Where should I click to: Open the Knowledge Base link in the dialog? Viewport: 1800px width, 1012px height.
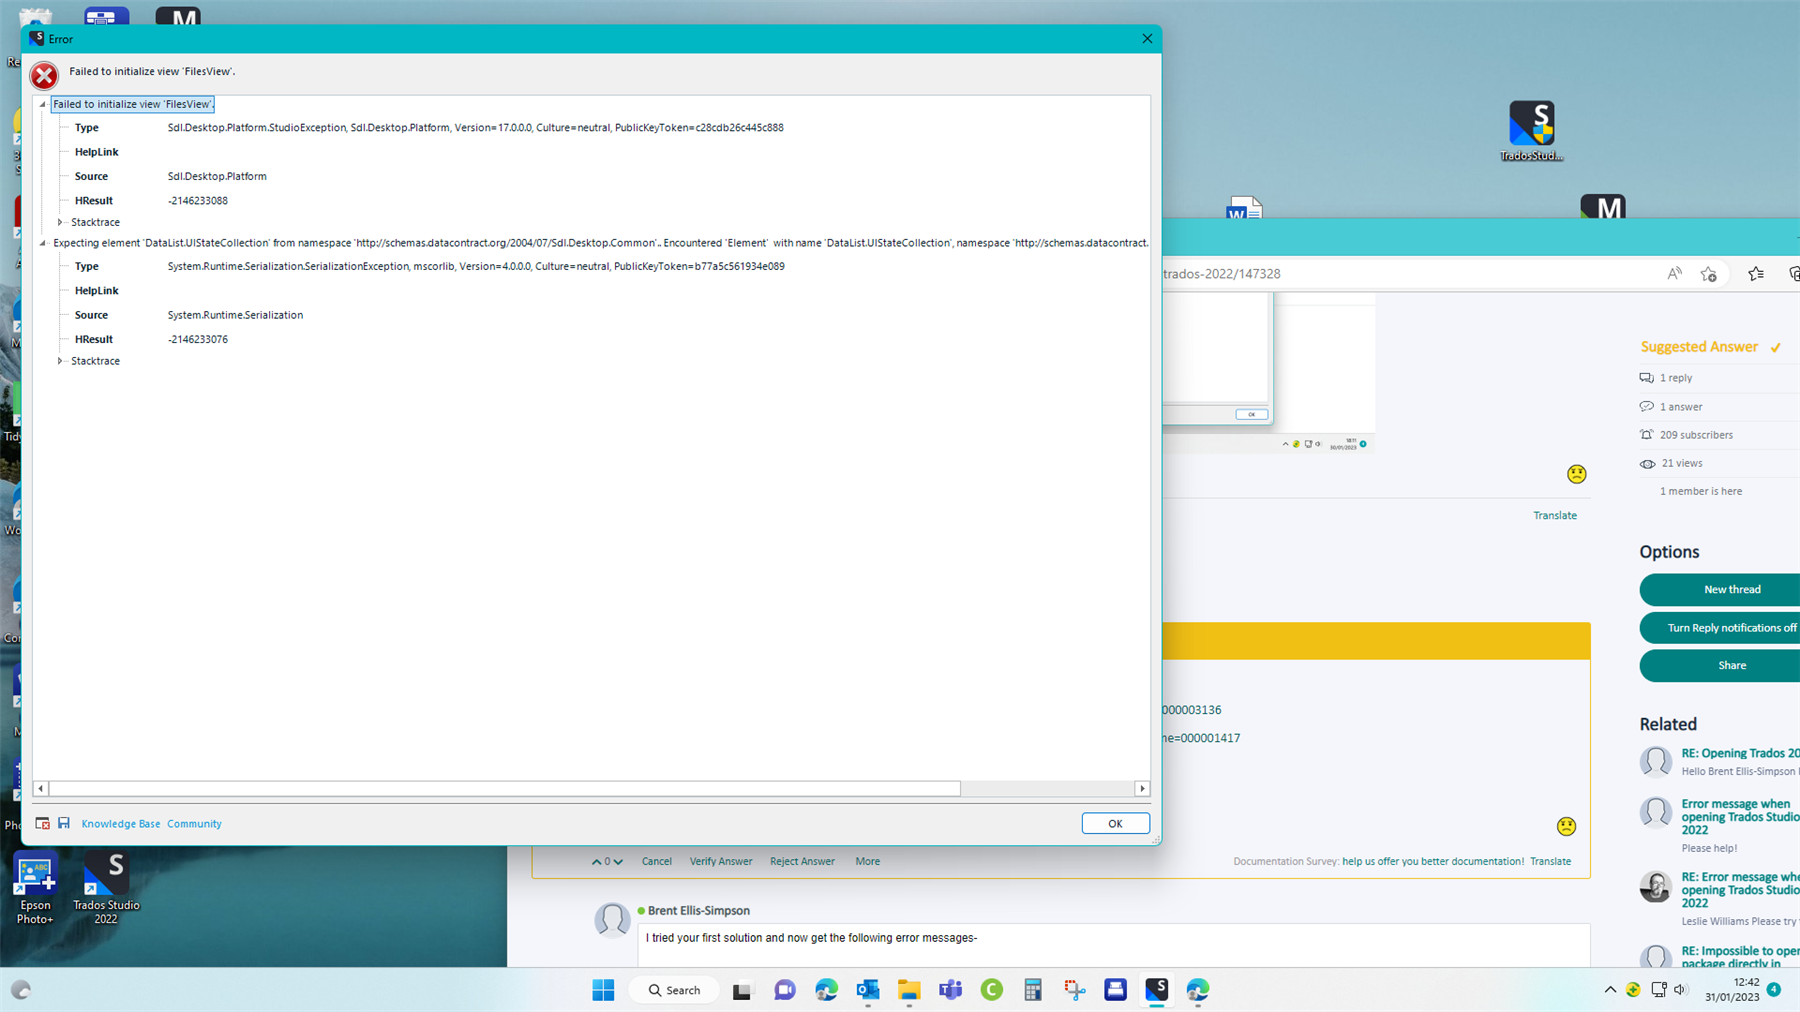(x=120, y=823)
